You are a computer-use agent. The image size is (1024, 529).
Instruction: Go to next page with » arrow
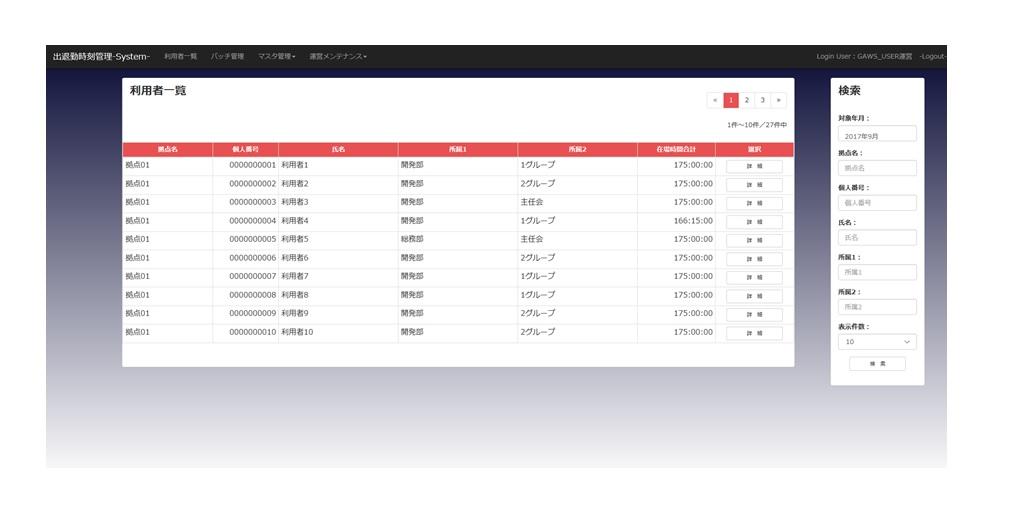click(778, 100)
